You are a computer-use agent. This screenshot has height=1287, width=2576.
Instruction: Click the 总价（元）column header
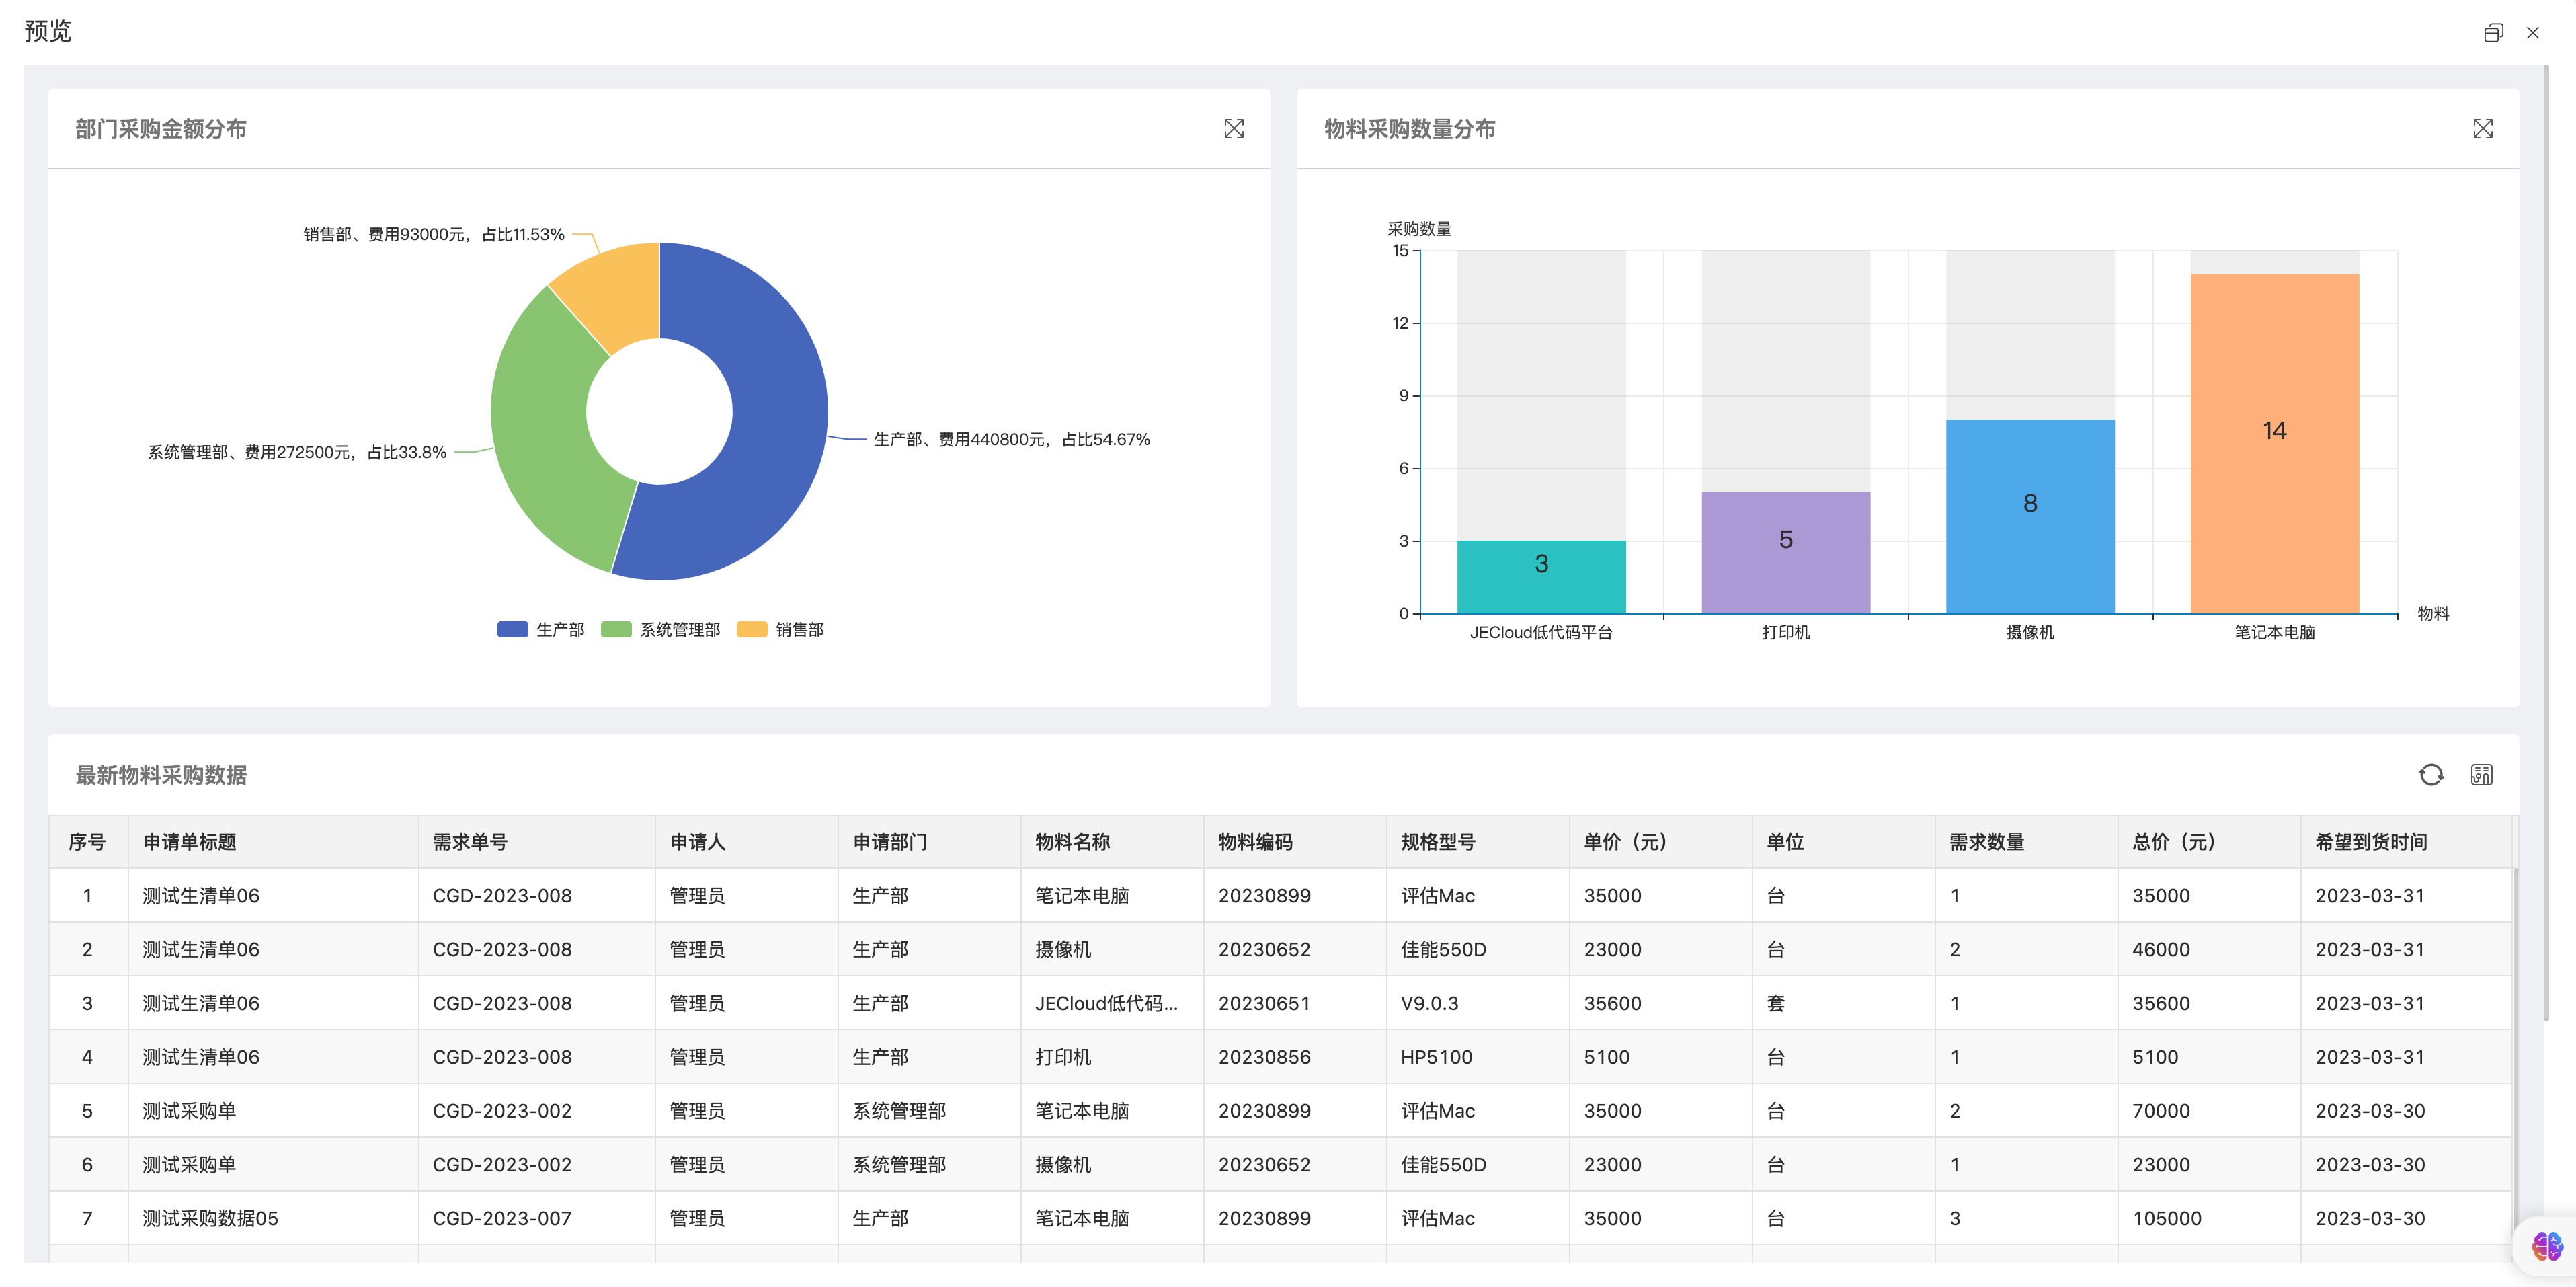2174,842
